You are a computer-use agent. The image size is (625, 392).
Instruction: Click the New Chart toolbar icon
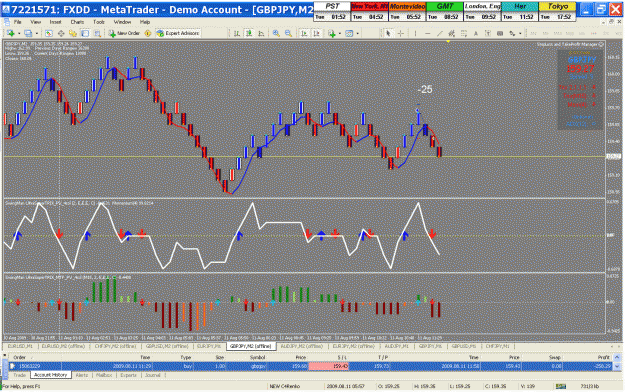[10, 33]
